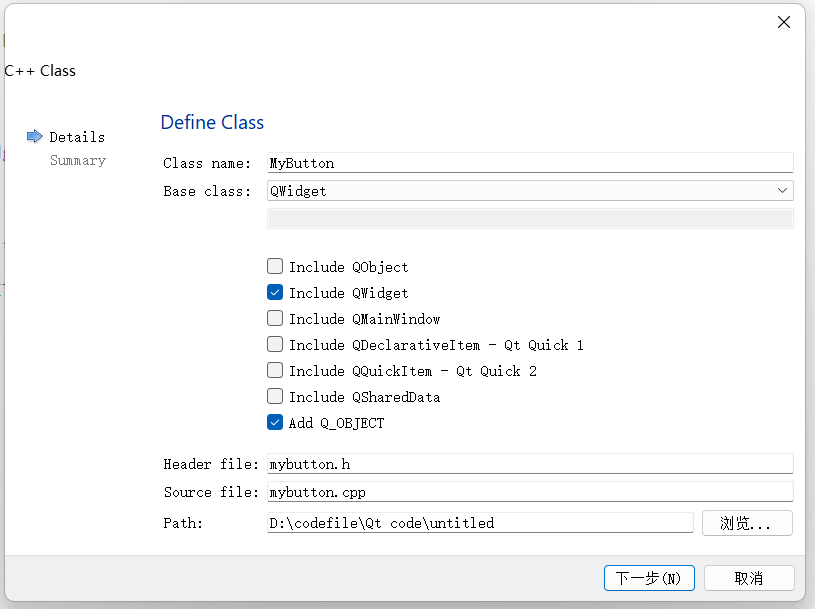The height and width of the screenshot is (609, 815).
Task: Click the Path: label
Action: pos(183,523)
